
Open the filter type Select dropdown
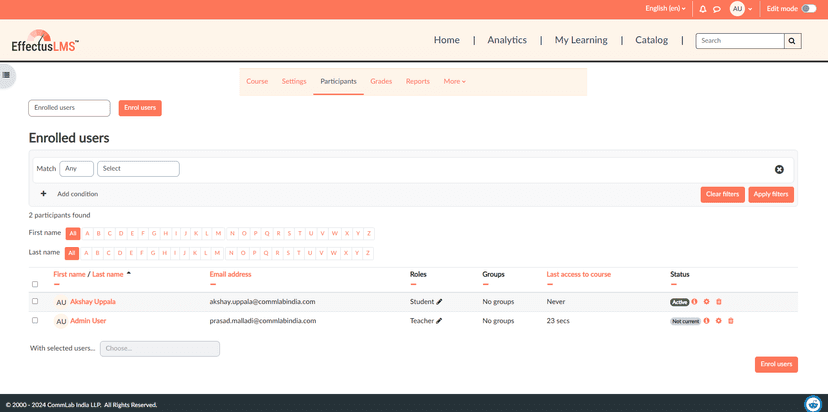pos(138,169)
